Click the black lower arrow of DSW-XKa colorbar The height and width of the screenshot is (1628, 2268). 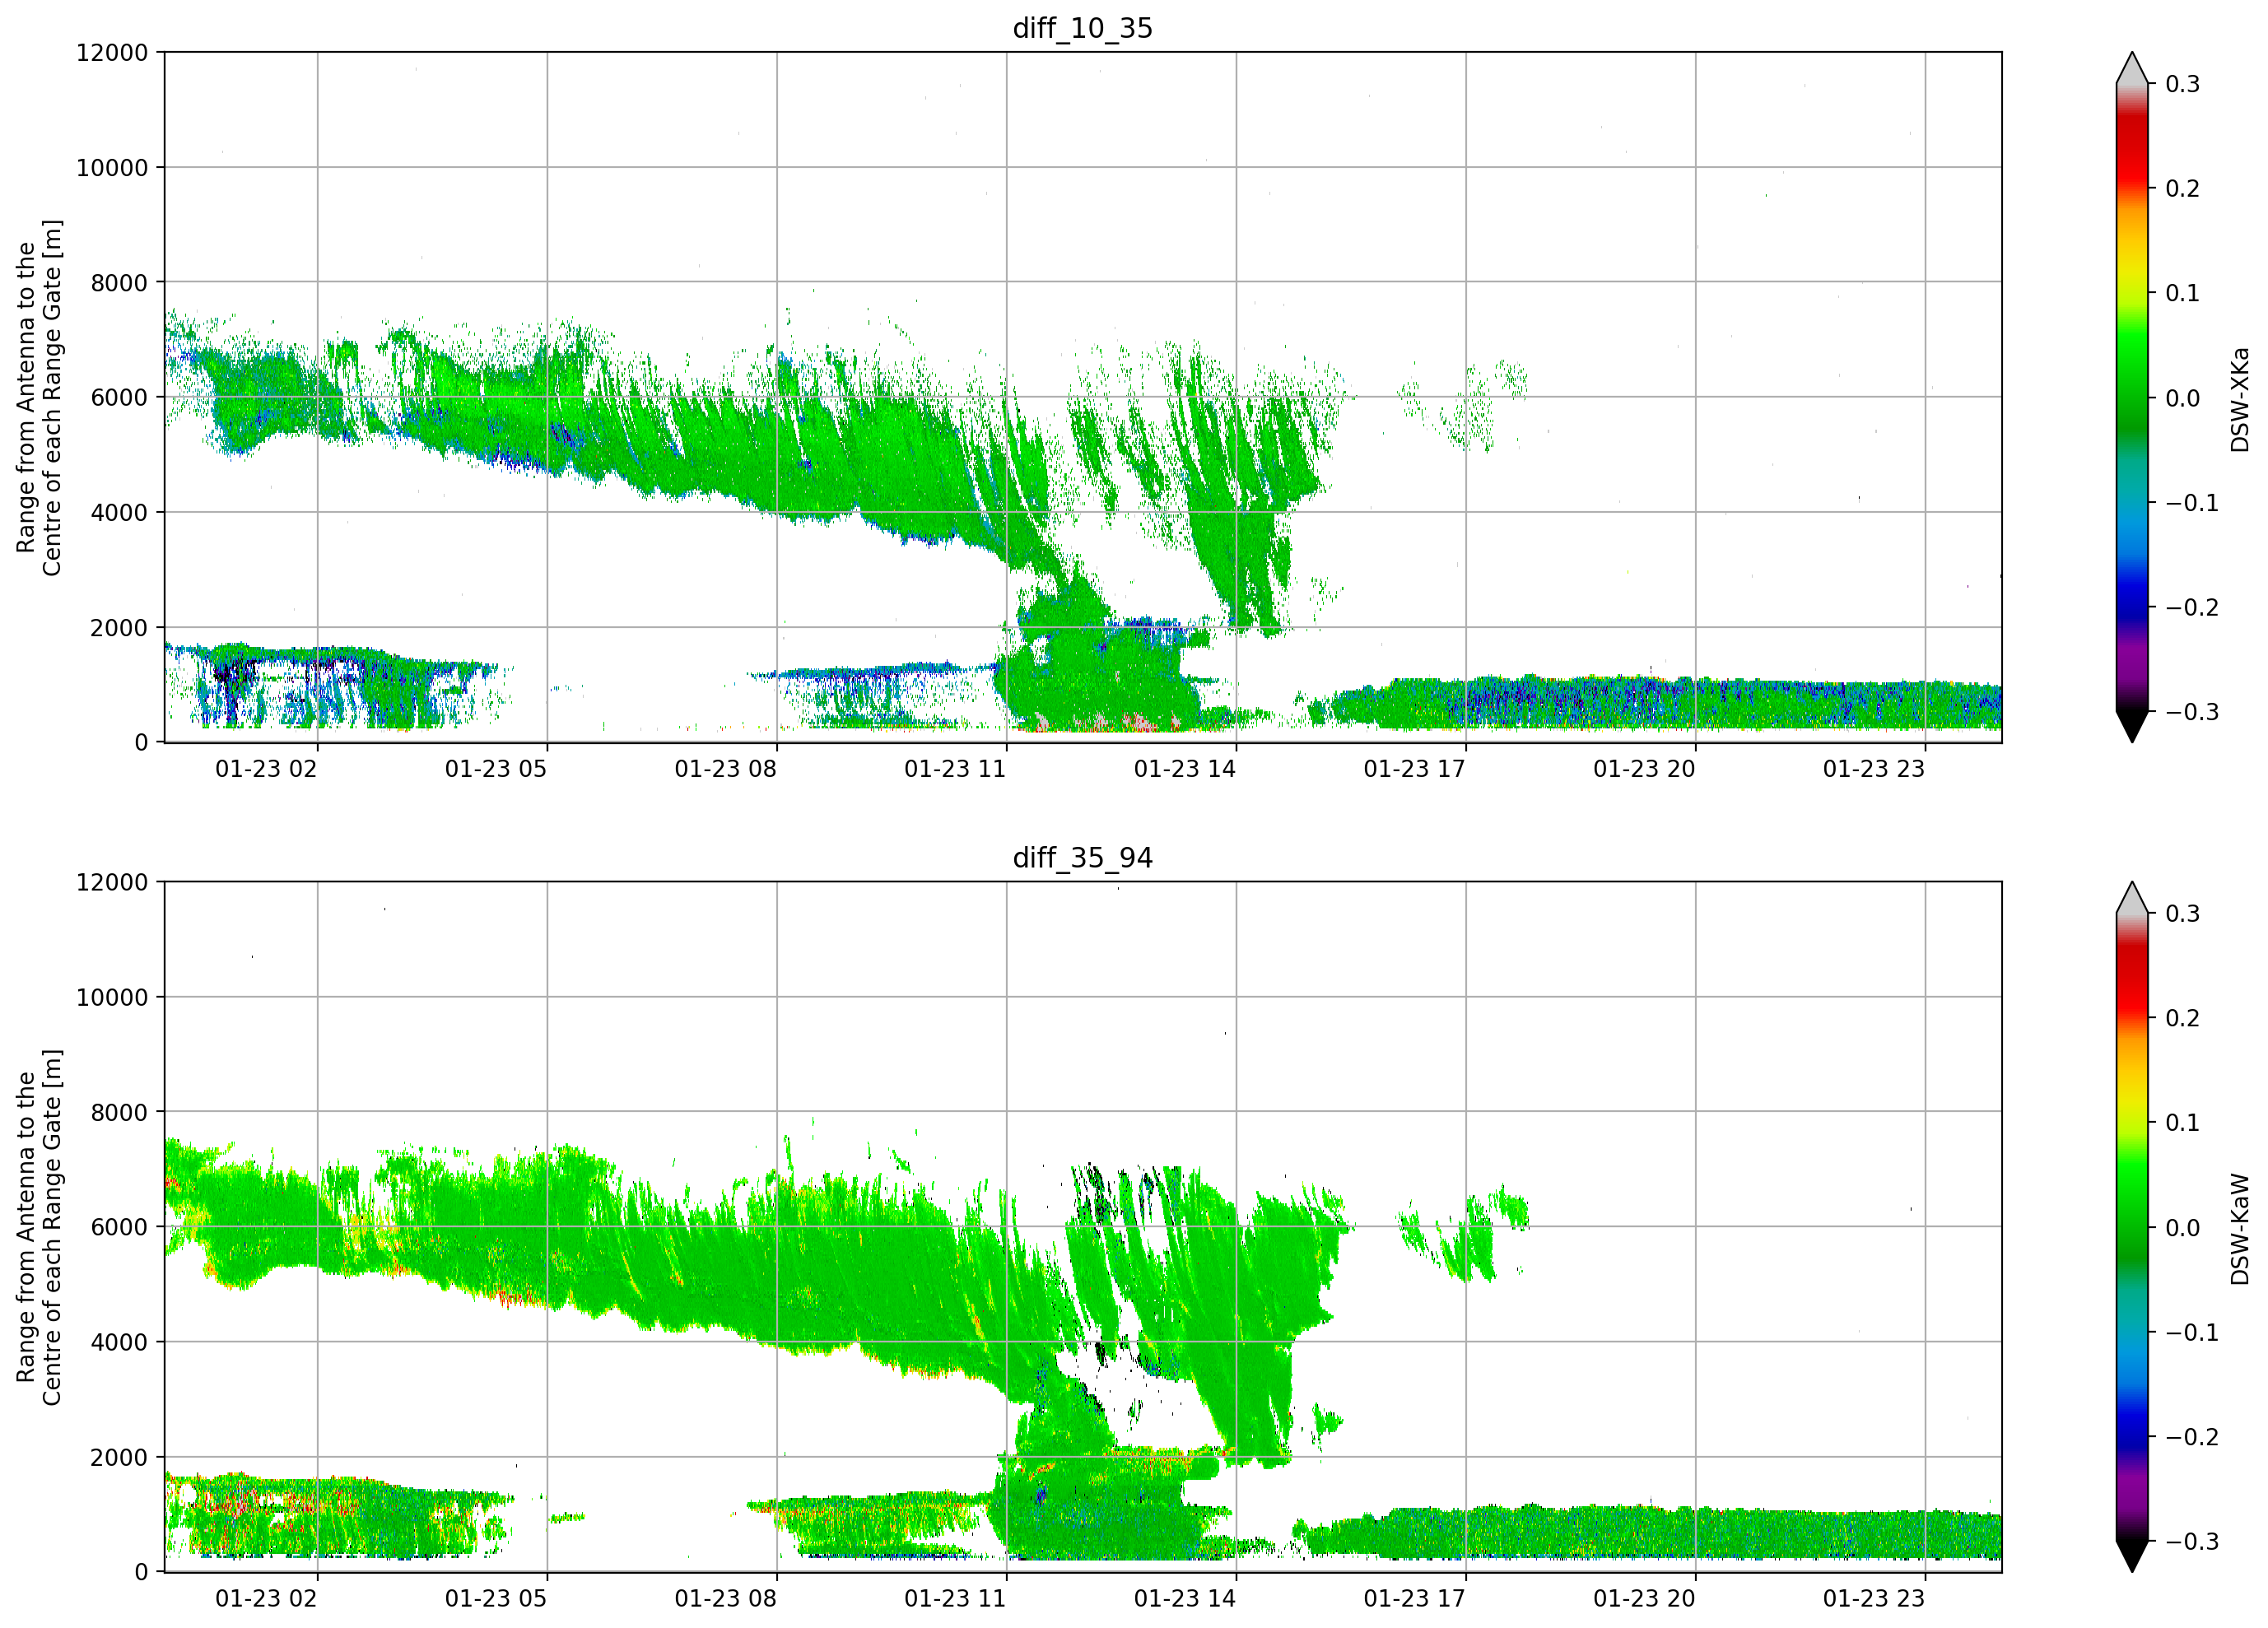pos(2132,727)
